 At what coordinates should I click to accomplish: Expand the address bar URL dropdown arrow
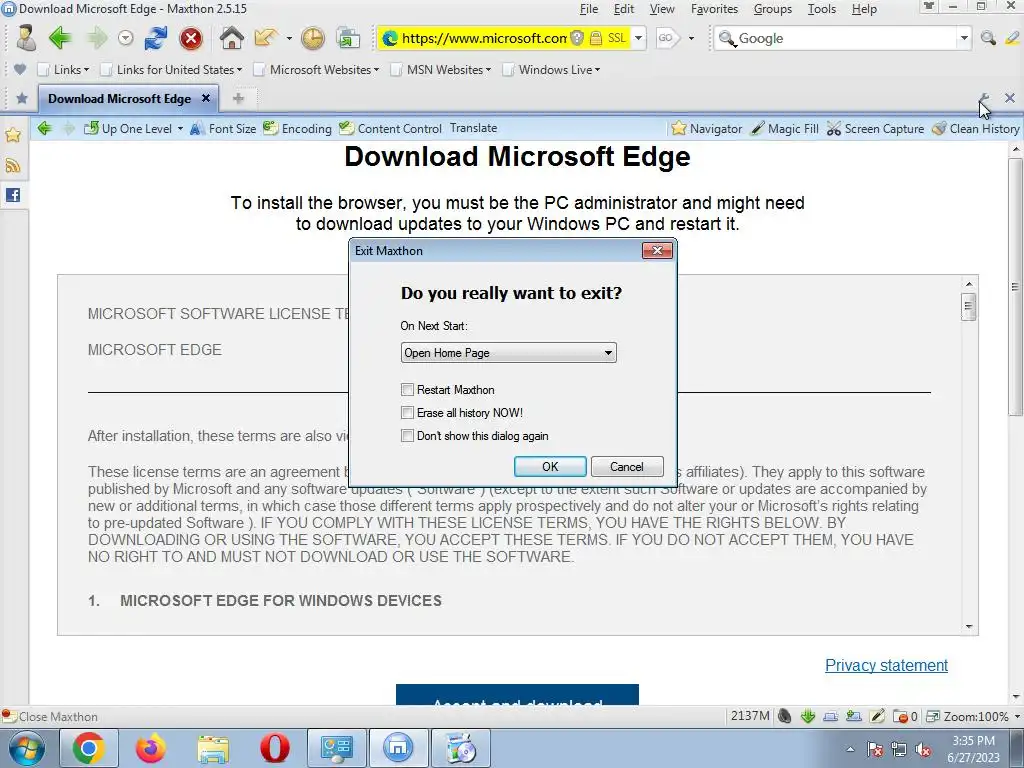[x=639, y=38]
